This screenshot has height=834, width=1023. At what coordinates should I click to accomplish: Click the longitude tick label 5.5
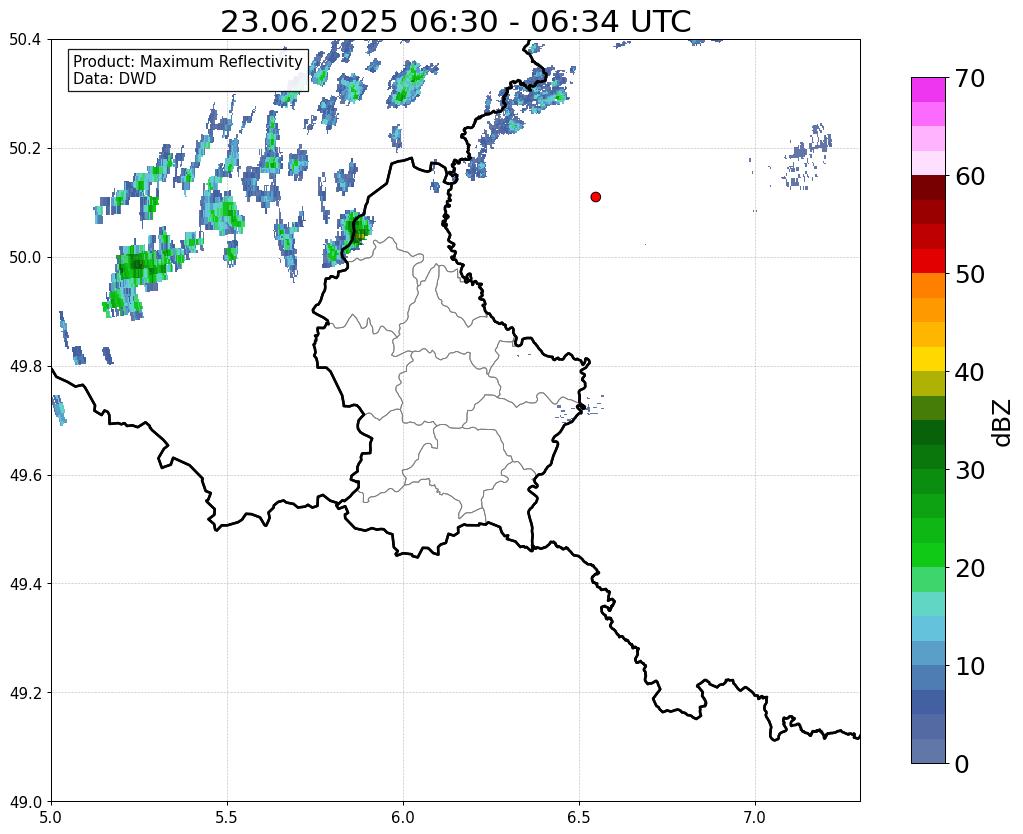click(x=227, y=818)
